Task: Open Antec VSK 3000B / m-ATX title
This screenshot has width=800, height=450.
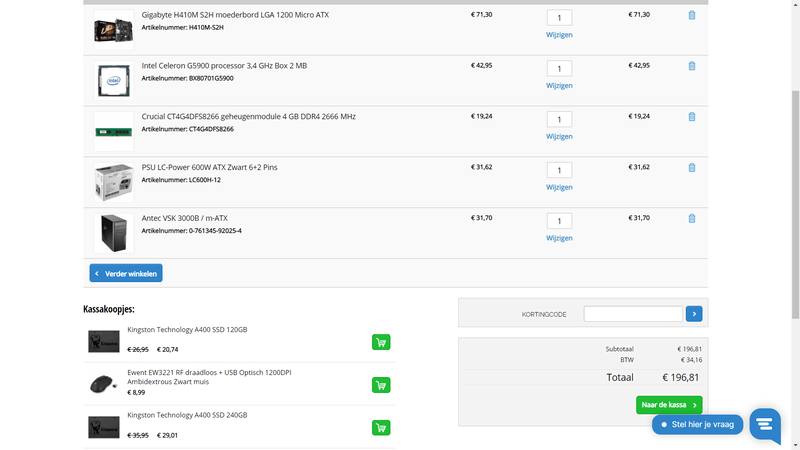Action: [x=185, y=218]
